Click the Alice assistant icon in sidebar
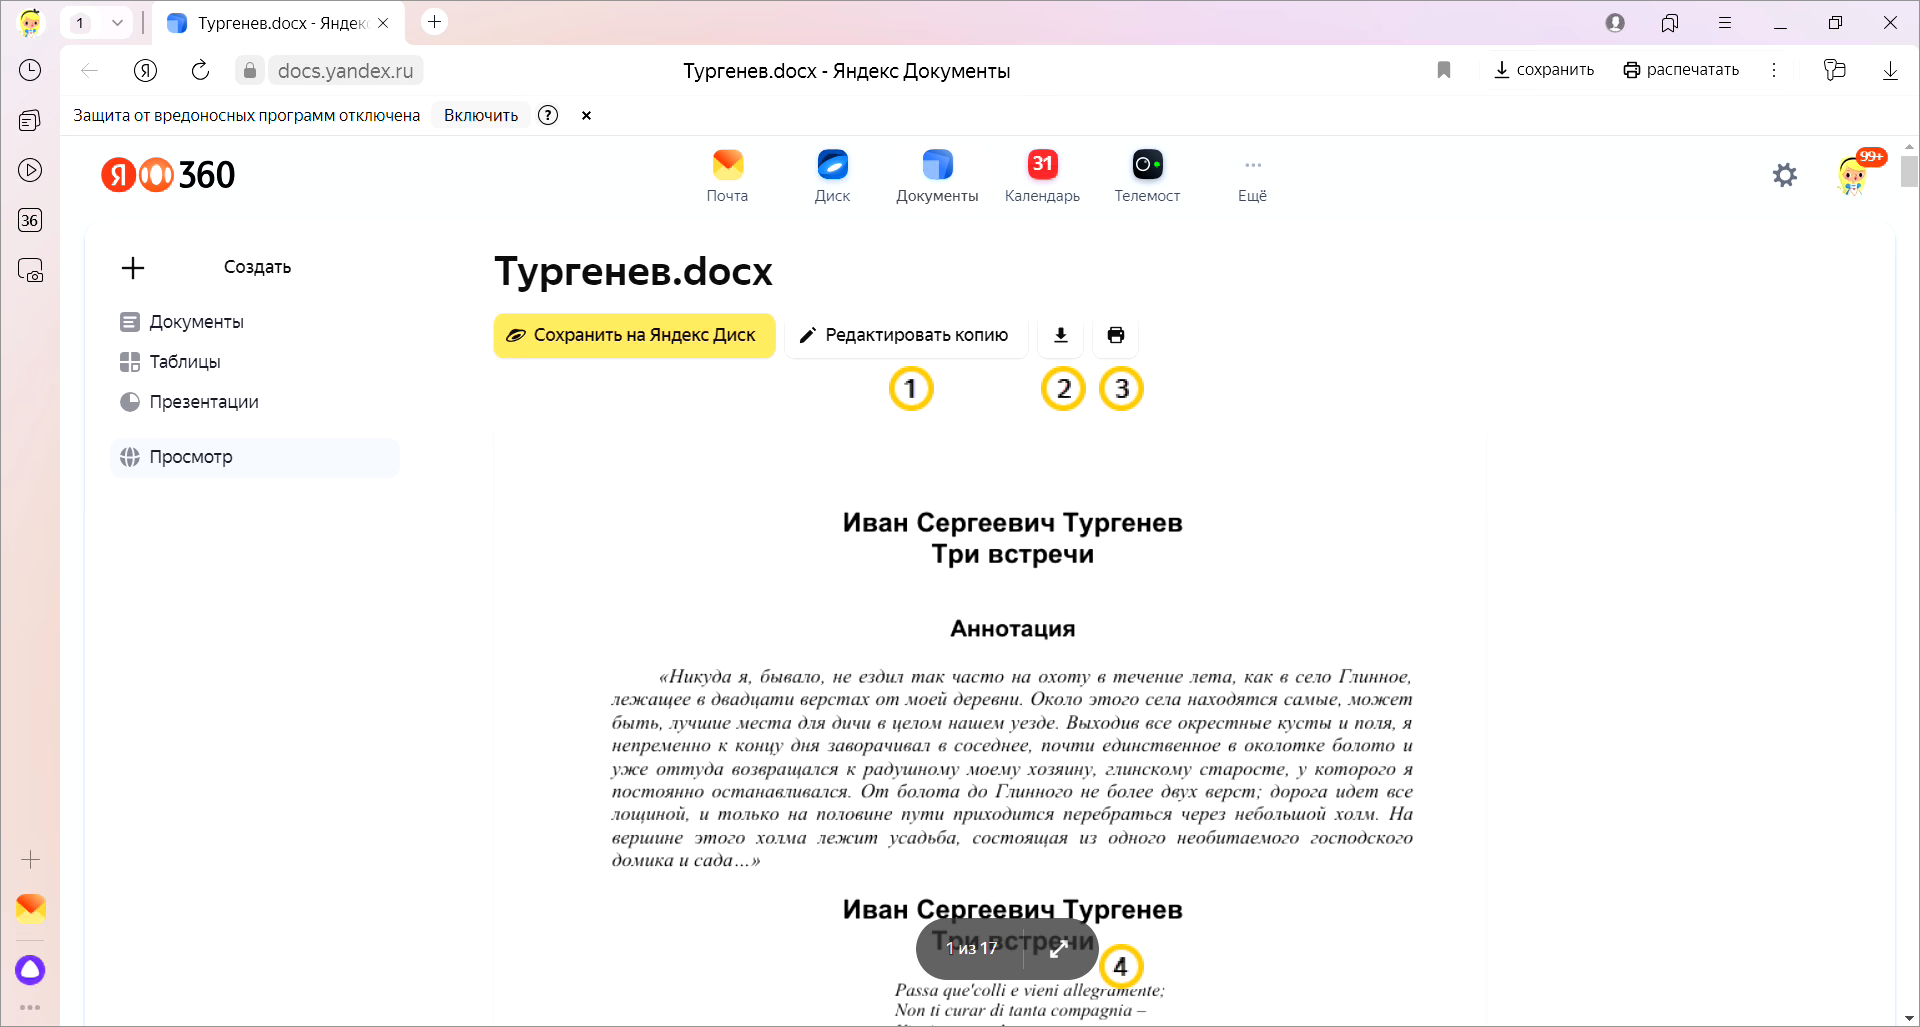Image resolution: width=1920 pixels, height=1027 pixels. coord(30,969)
